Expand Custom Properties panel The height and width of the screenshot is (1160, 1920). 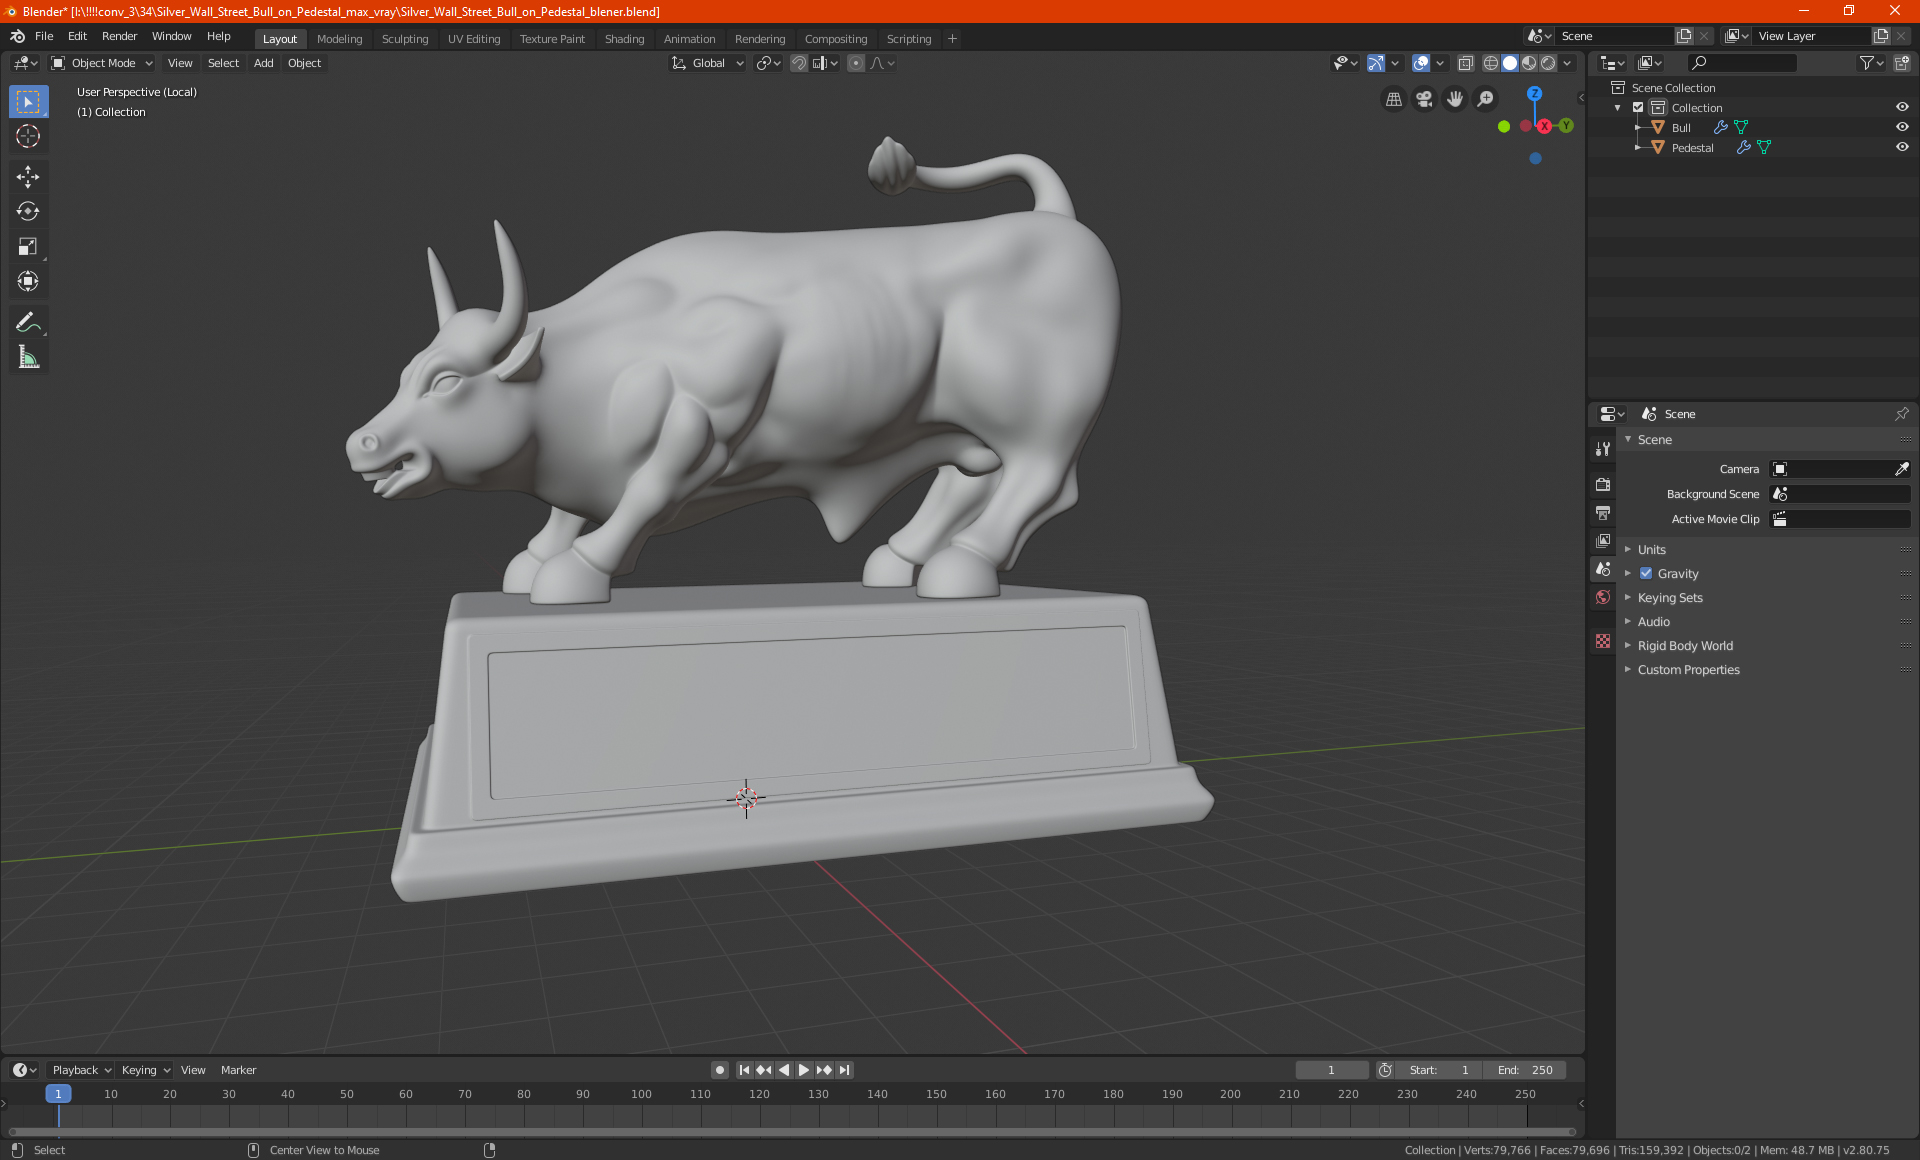pyautogui.click(x=1688, y=670)
